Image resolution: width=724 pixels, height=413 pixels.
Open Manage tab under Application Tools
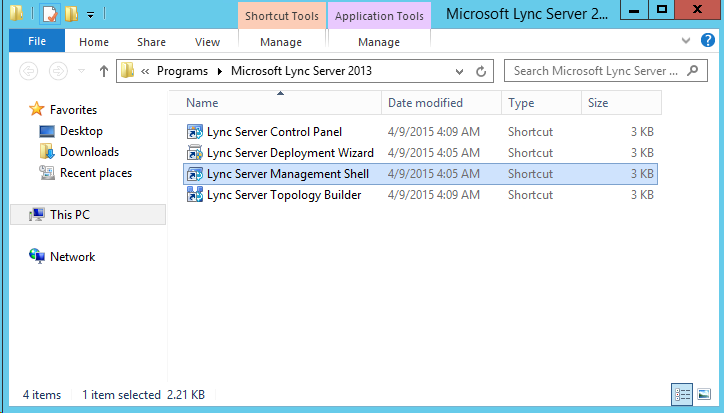pyautogui.click(x=379, y=42)
